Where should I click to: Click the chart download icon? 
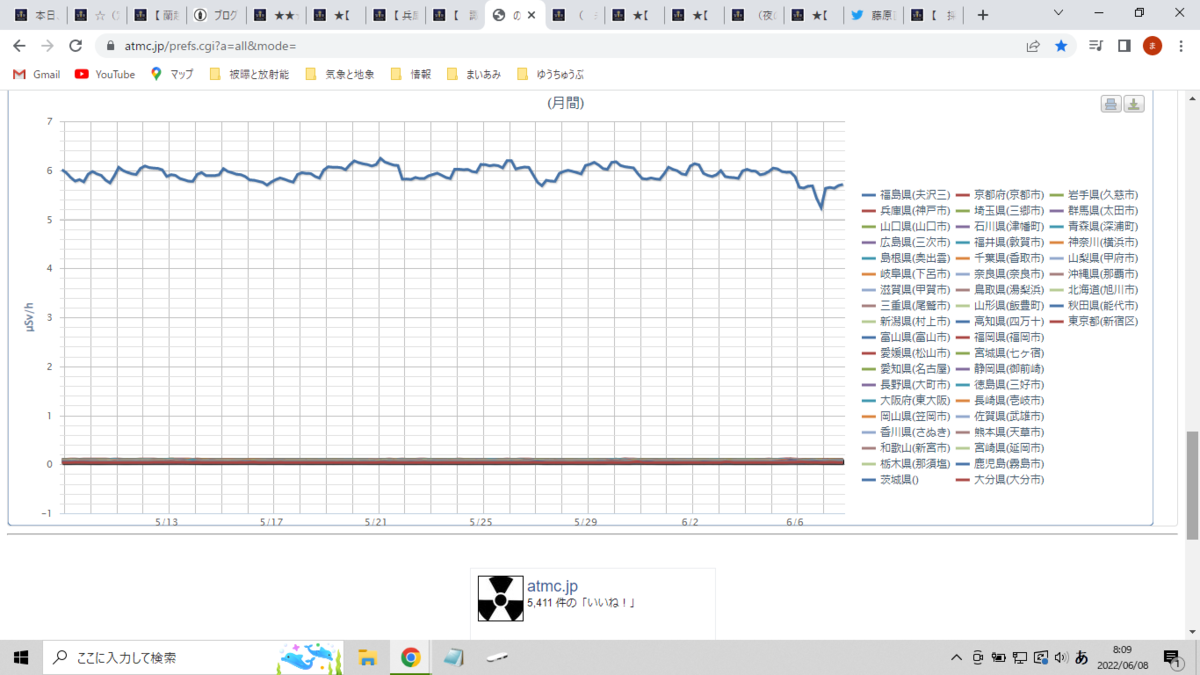(1134, 104)
